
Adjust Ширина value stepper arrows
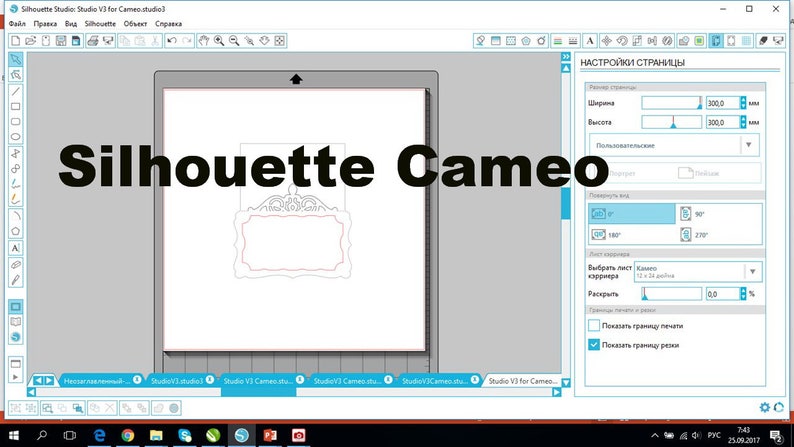pos(743,103)
